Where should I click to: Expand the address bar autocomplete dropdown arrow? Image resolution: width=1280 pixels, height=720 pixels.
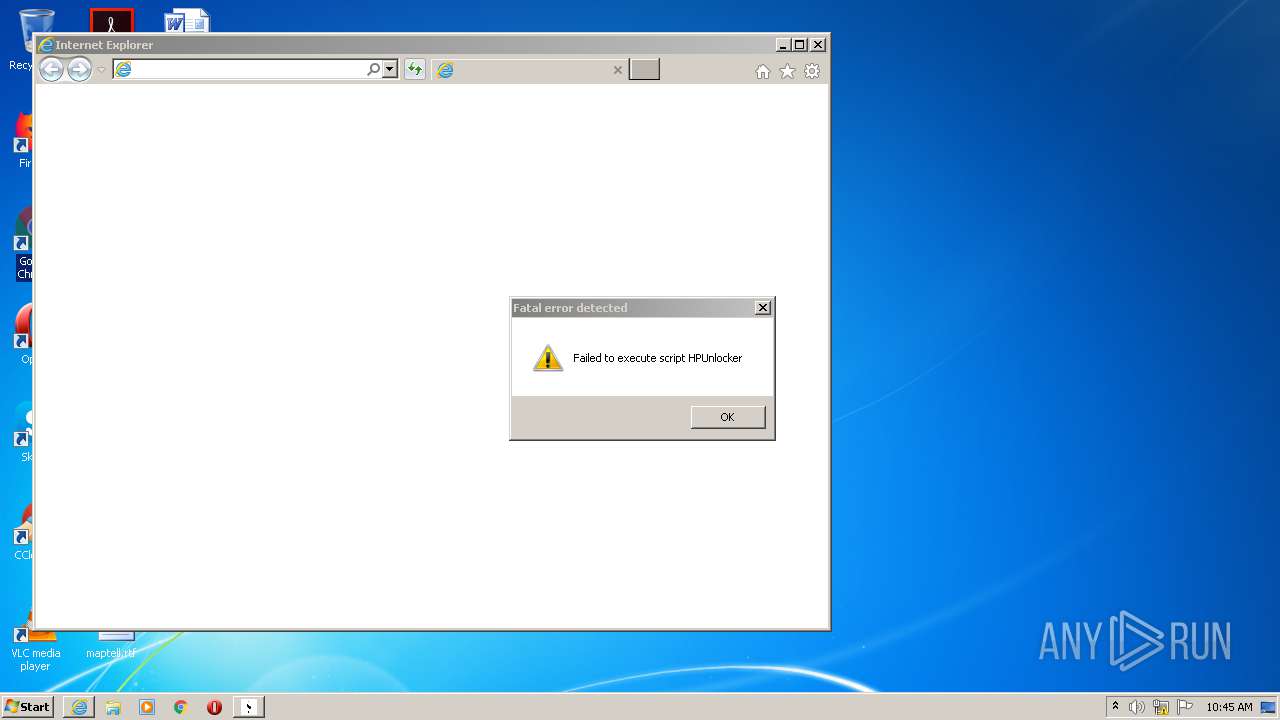(x=390, y=69)
